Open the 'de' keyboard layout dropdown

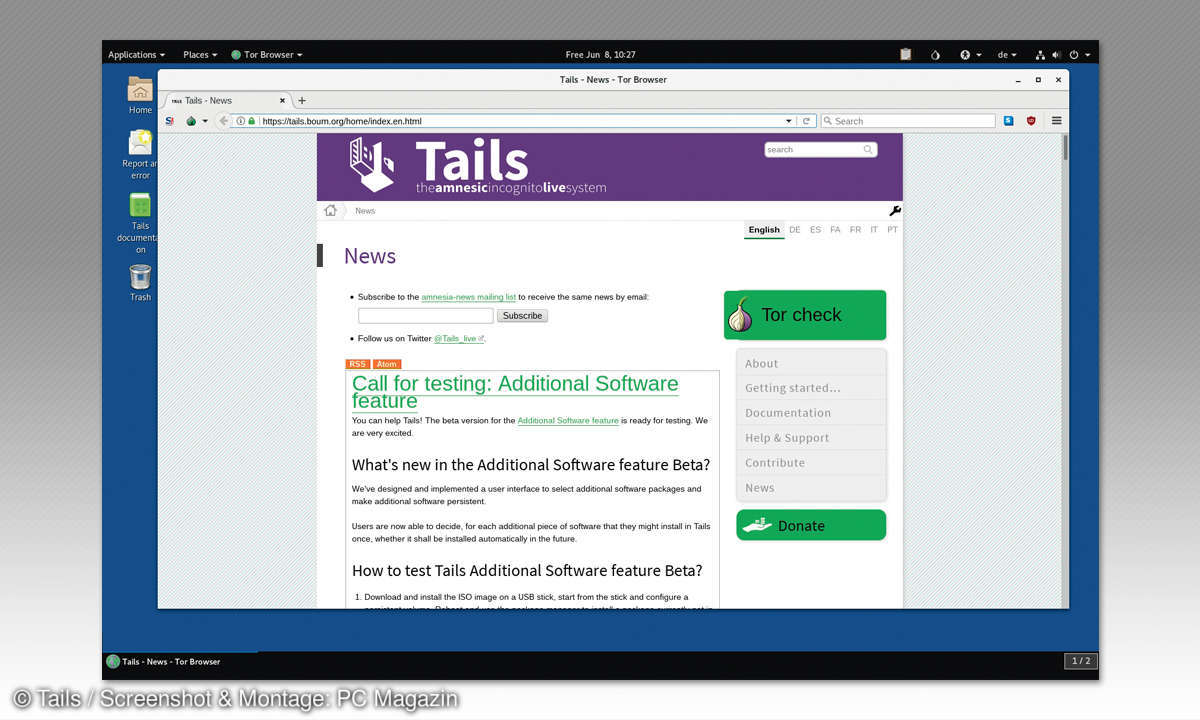tap(1007, 55)
